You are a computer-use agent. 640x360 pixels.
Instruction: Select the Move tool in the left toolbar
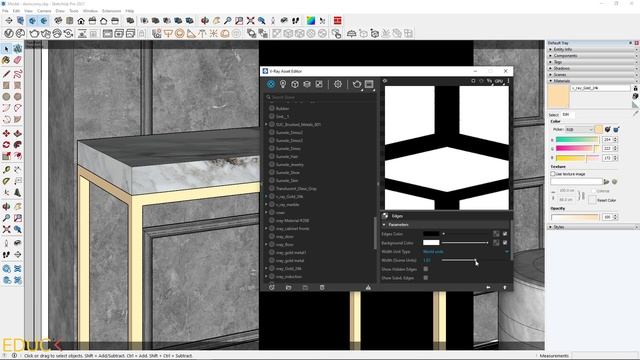(x=6, y=133)
